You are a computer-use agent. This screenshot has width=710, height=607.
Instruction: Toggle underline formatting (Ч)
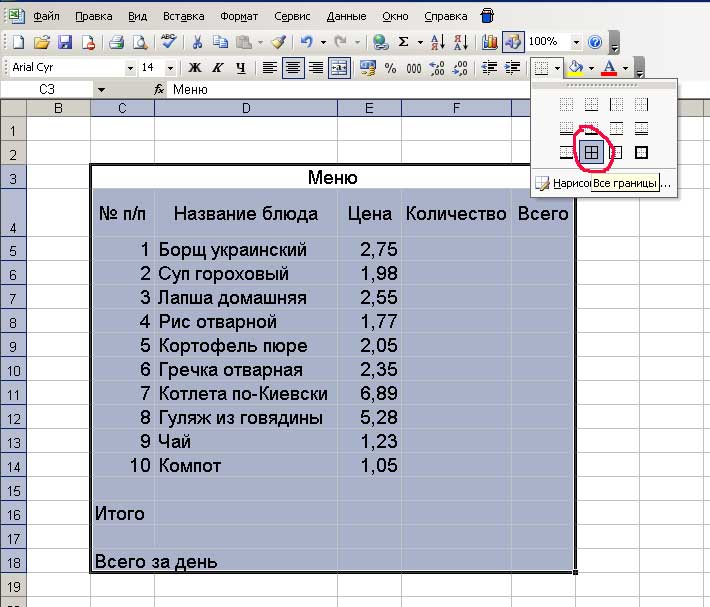[x=240, y=68]
